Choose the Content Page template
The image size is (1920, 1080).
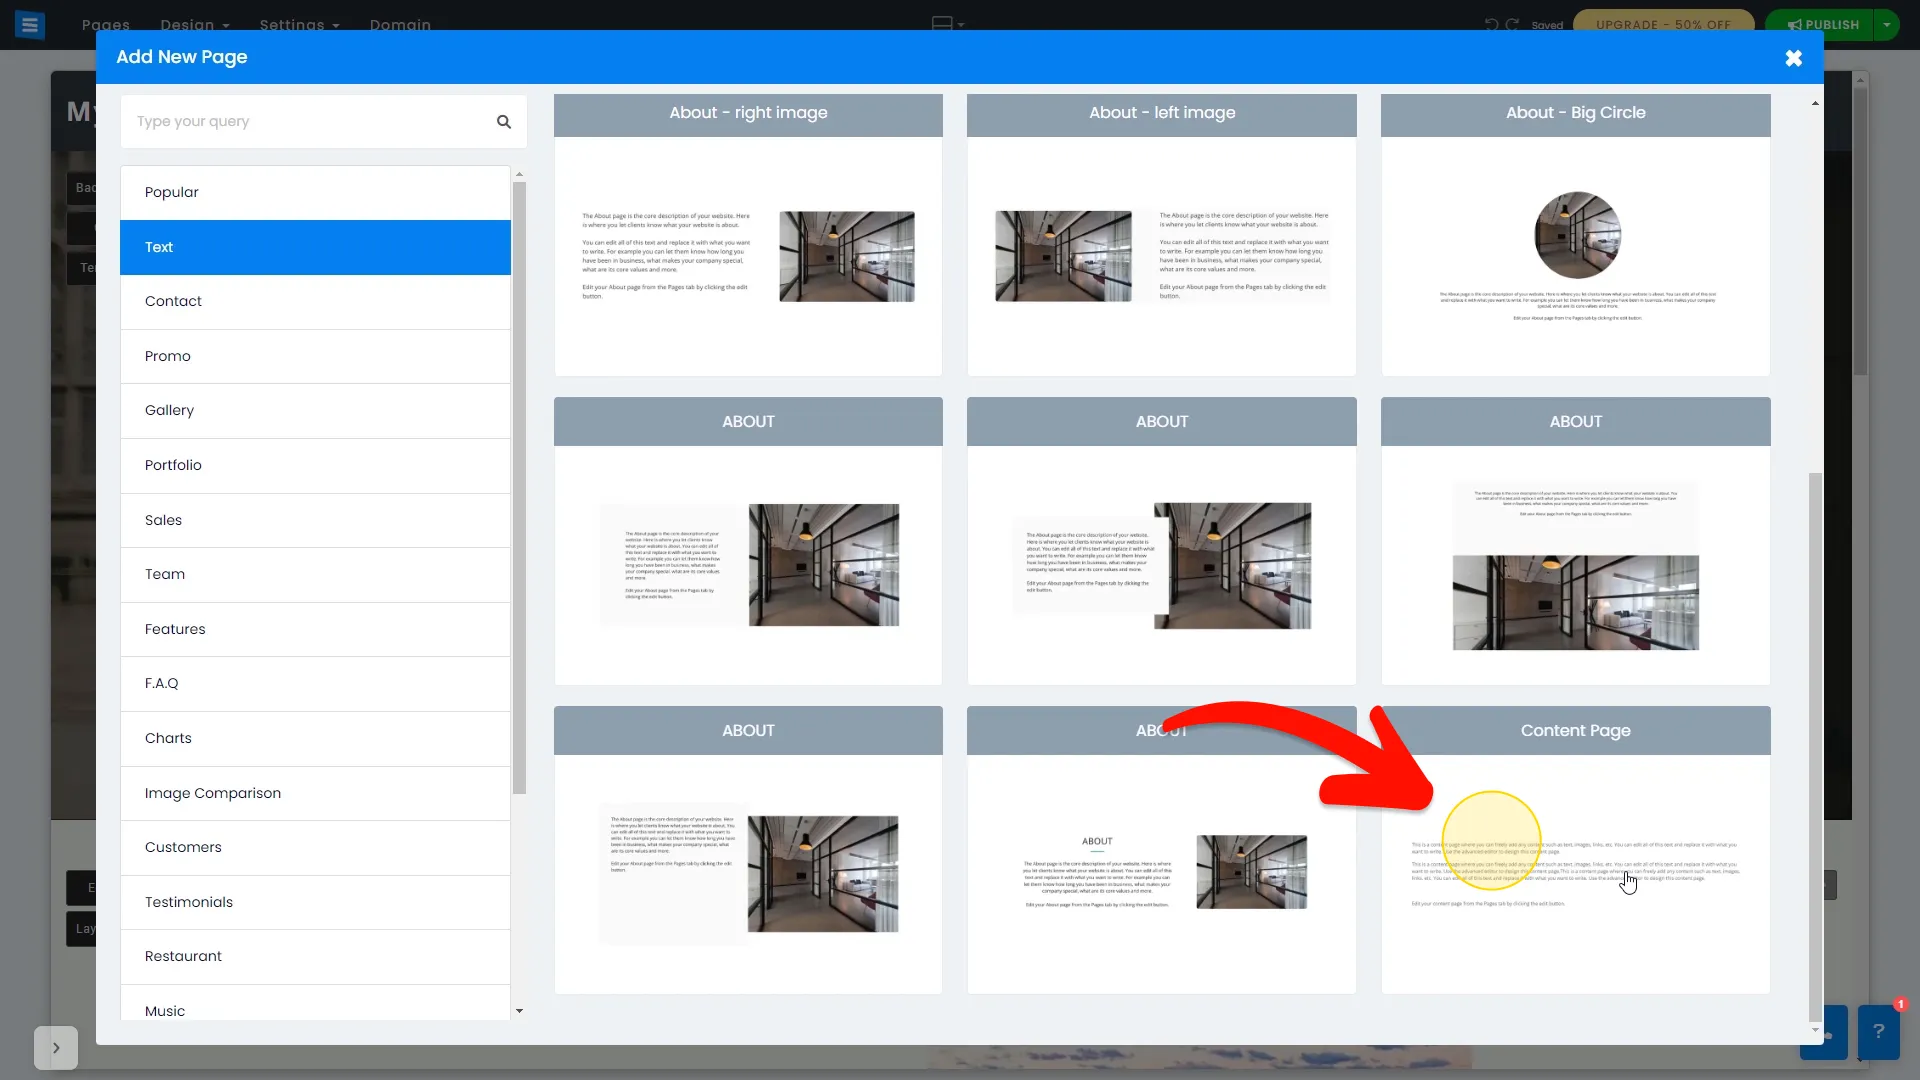point(1575,850)
